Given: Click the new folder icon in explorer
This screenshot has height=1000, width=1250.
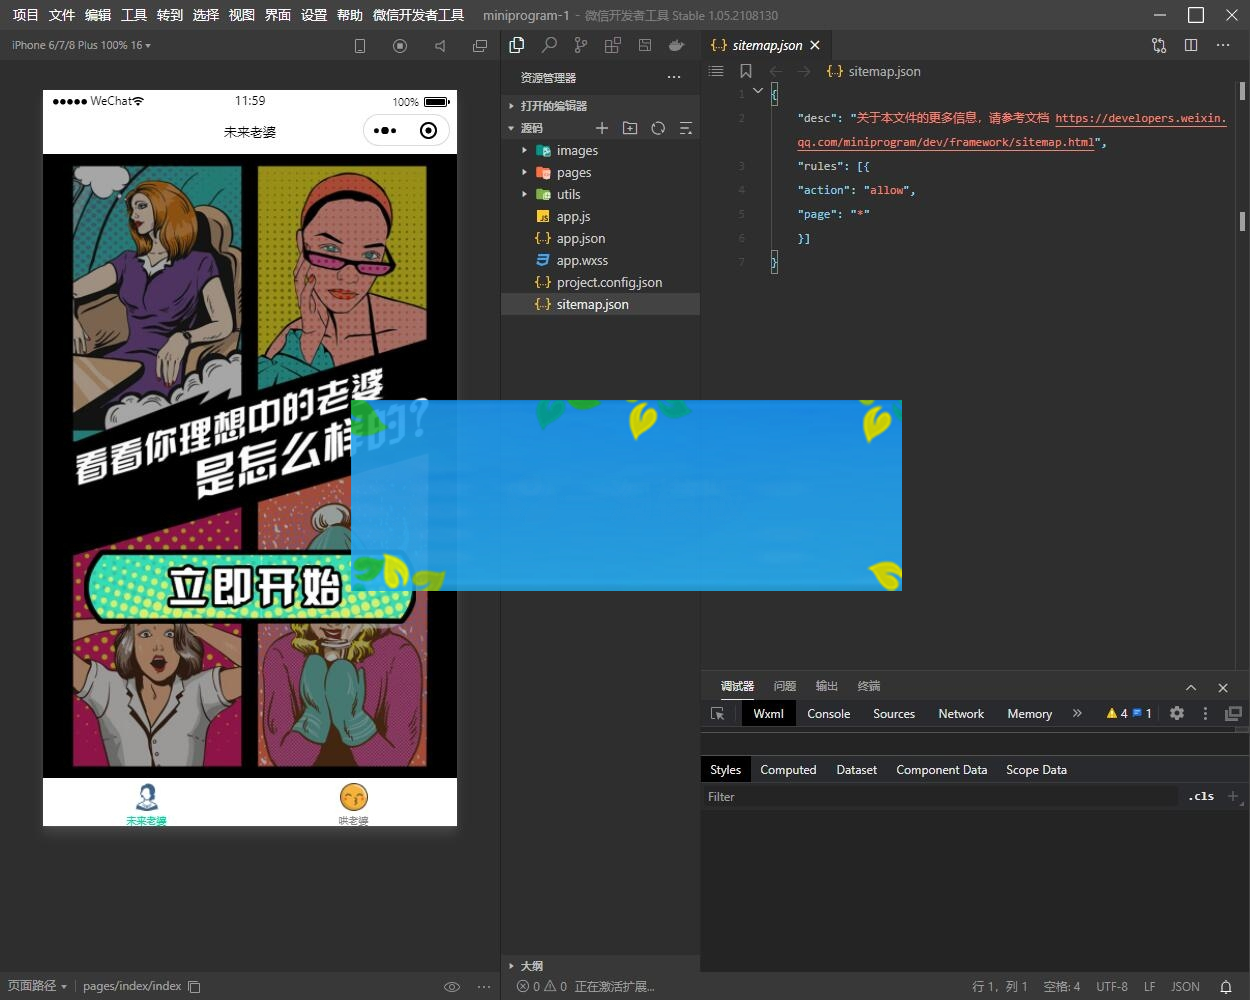Looking at the screenshot, I should [x=630, y=128].
